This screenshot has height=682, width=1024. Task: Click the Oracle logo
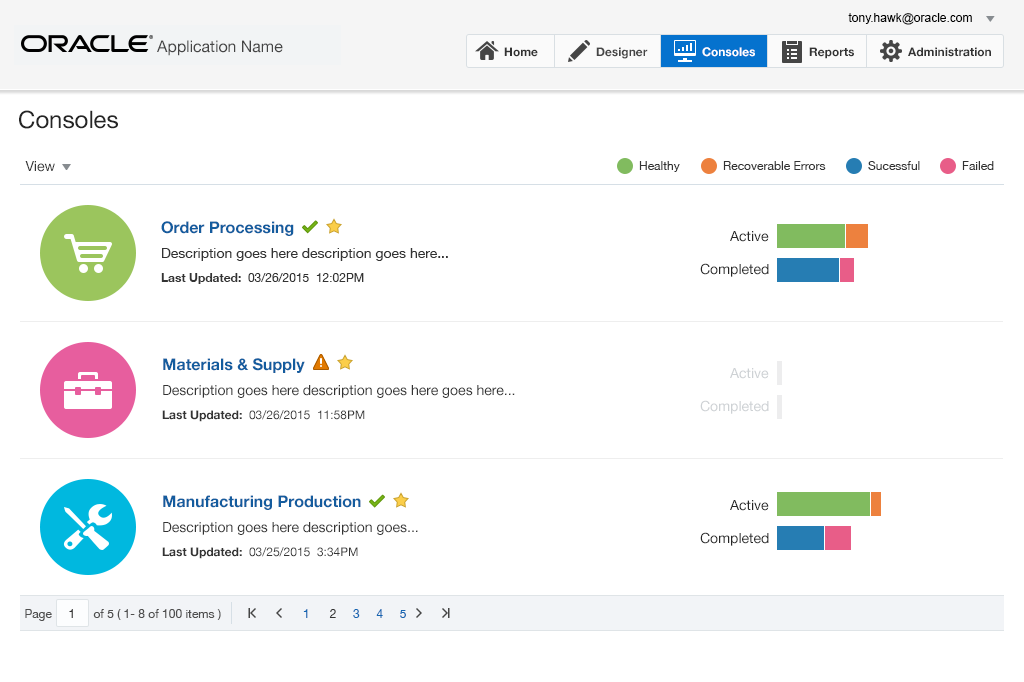pyautogui.click(x=86, y=44)
